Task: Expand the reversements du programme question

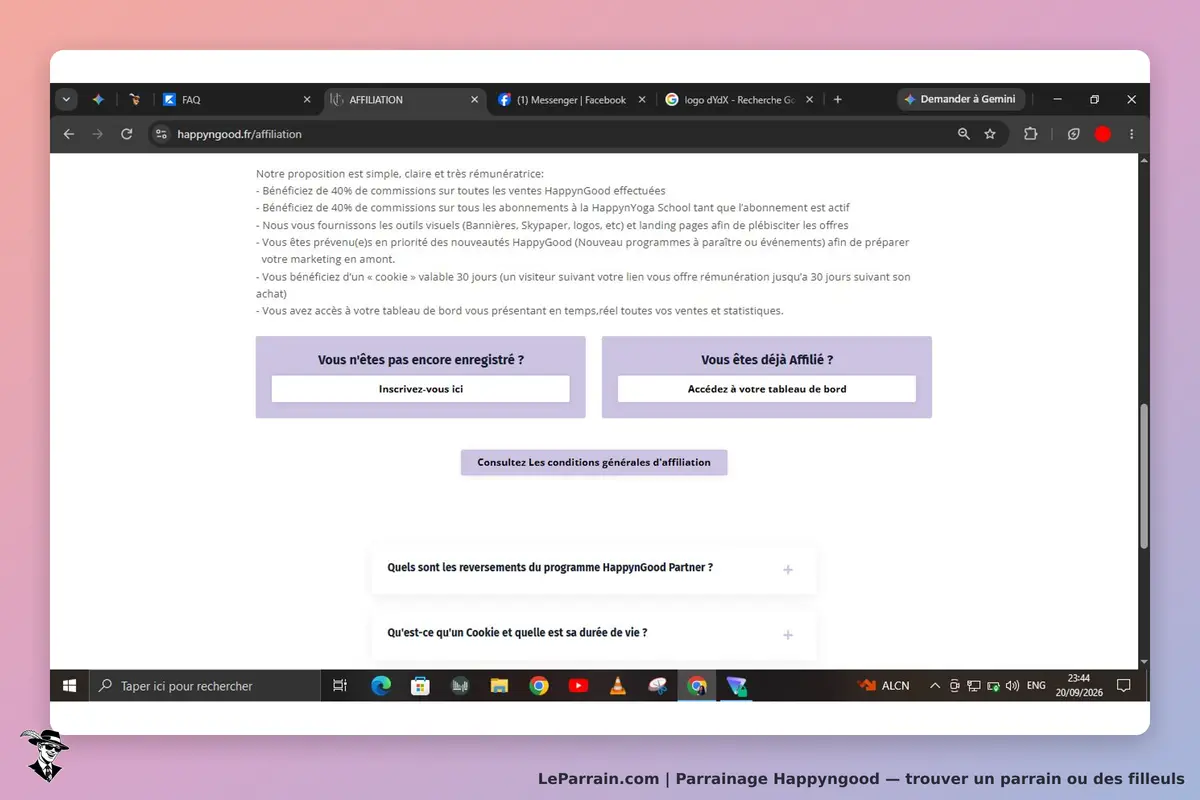Action: point(594,568)
